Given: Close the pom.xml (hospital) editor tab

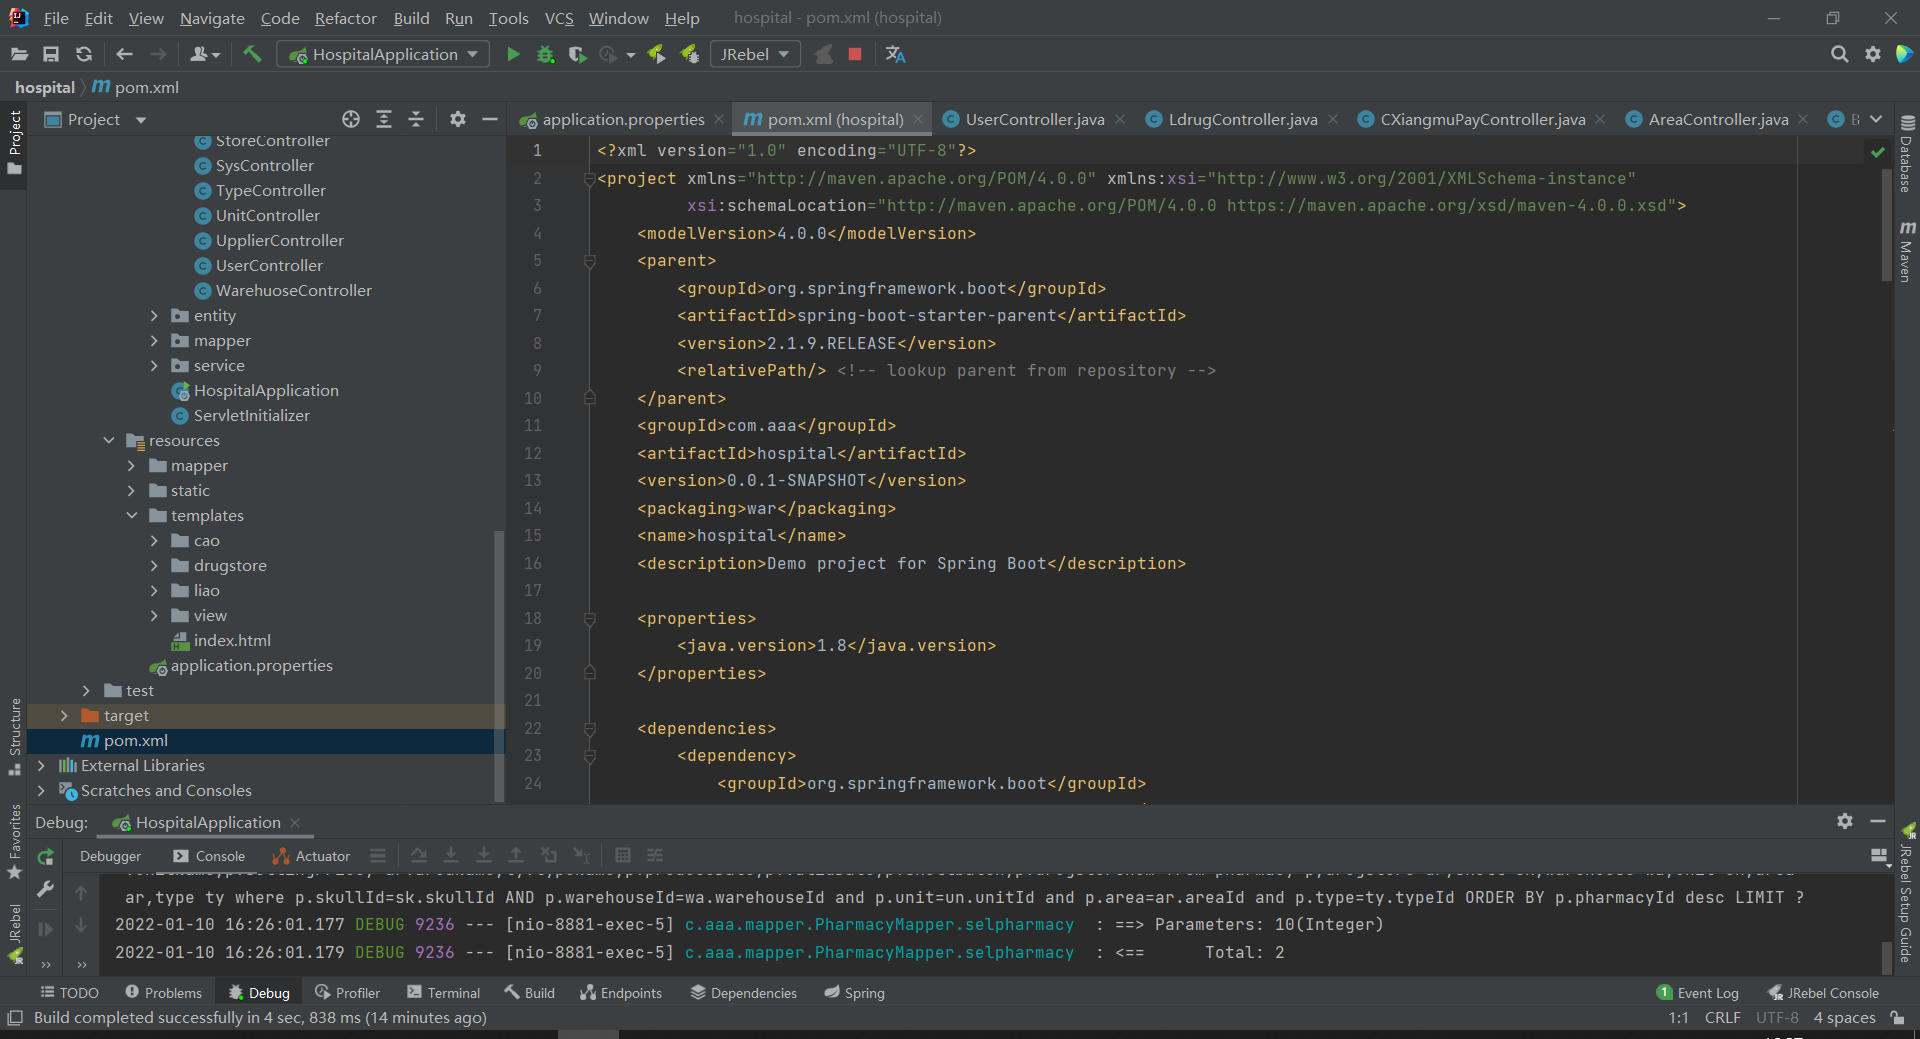Looking at the screenshot, I should [918, 120].
